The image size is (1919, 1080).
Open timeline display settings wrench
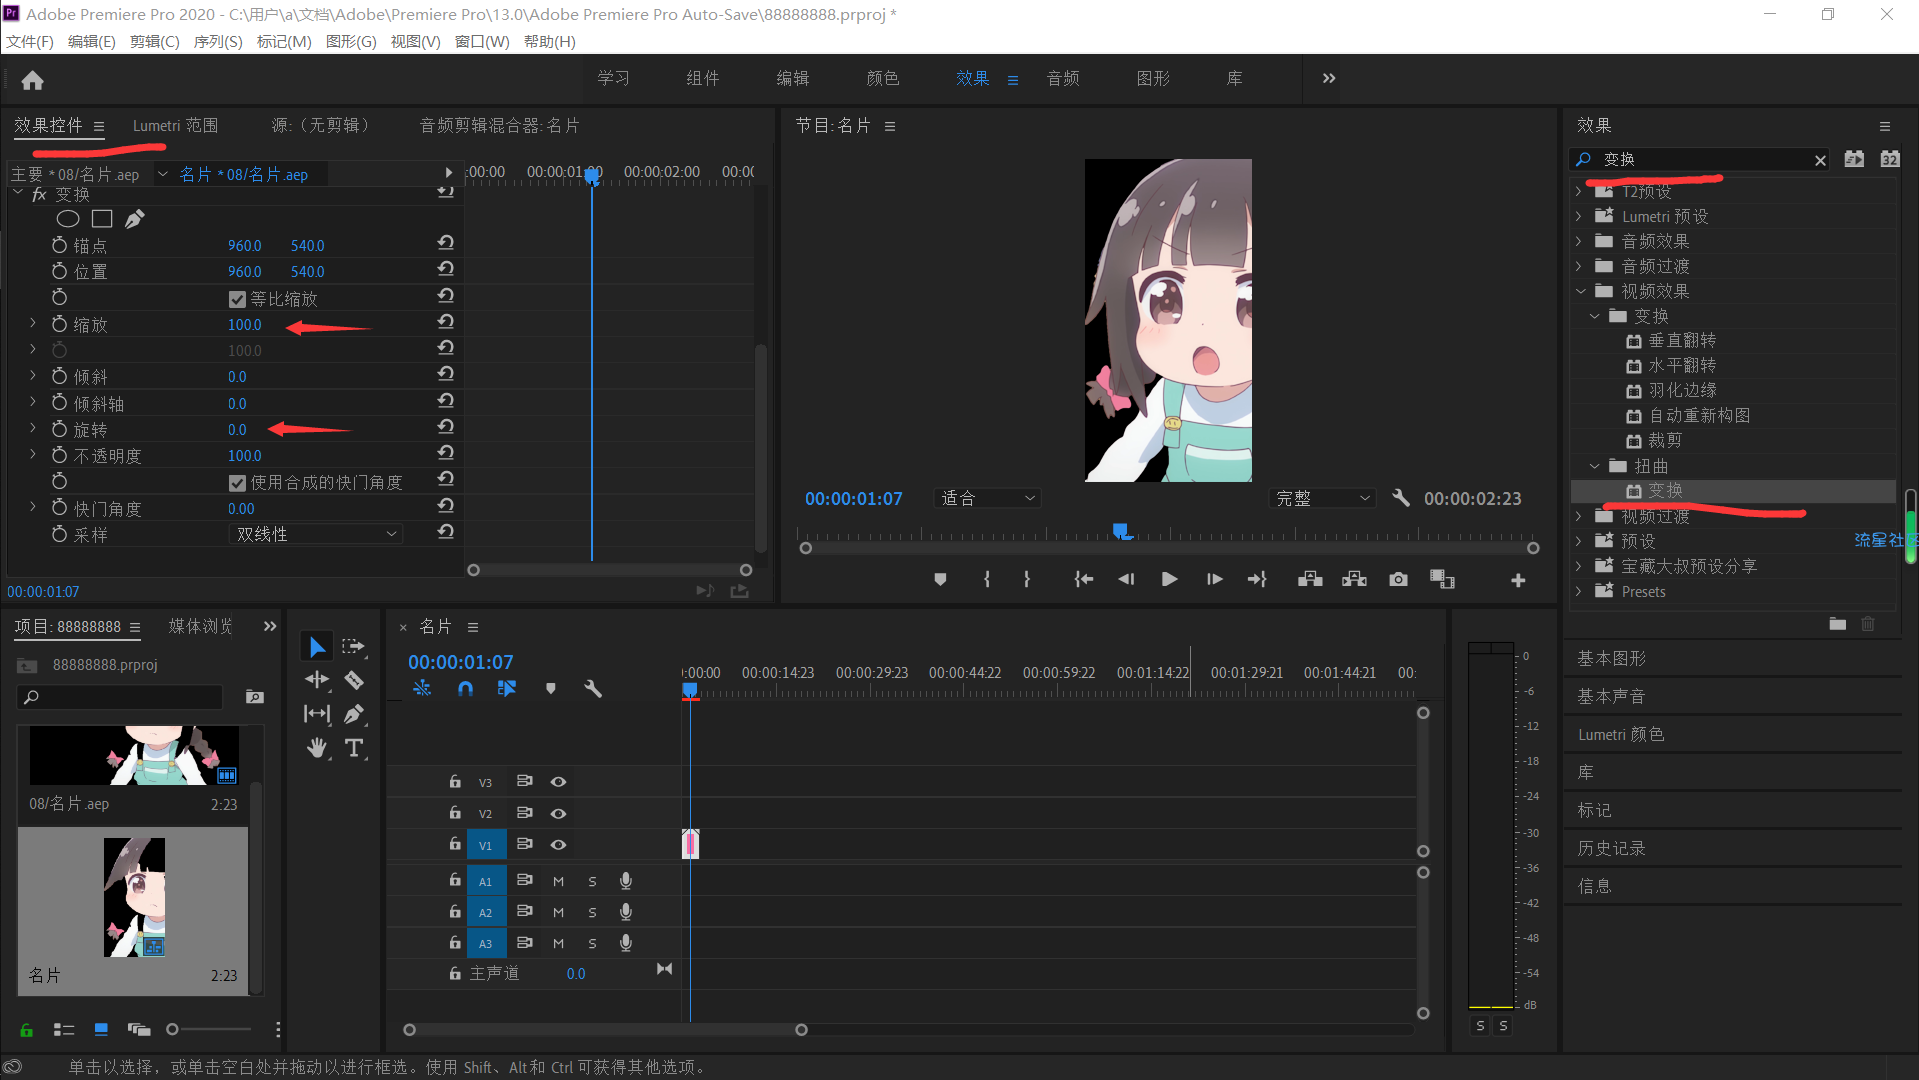pos(593,689)
